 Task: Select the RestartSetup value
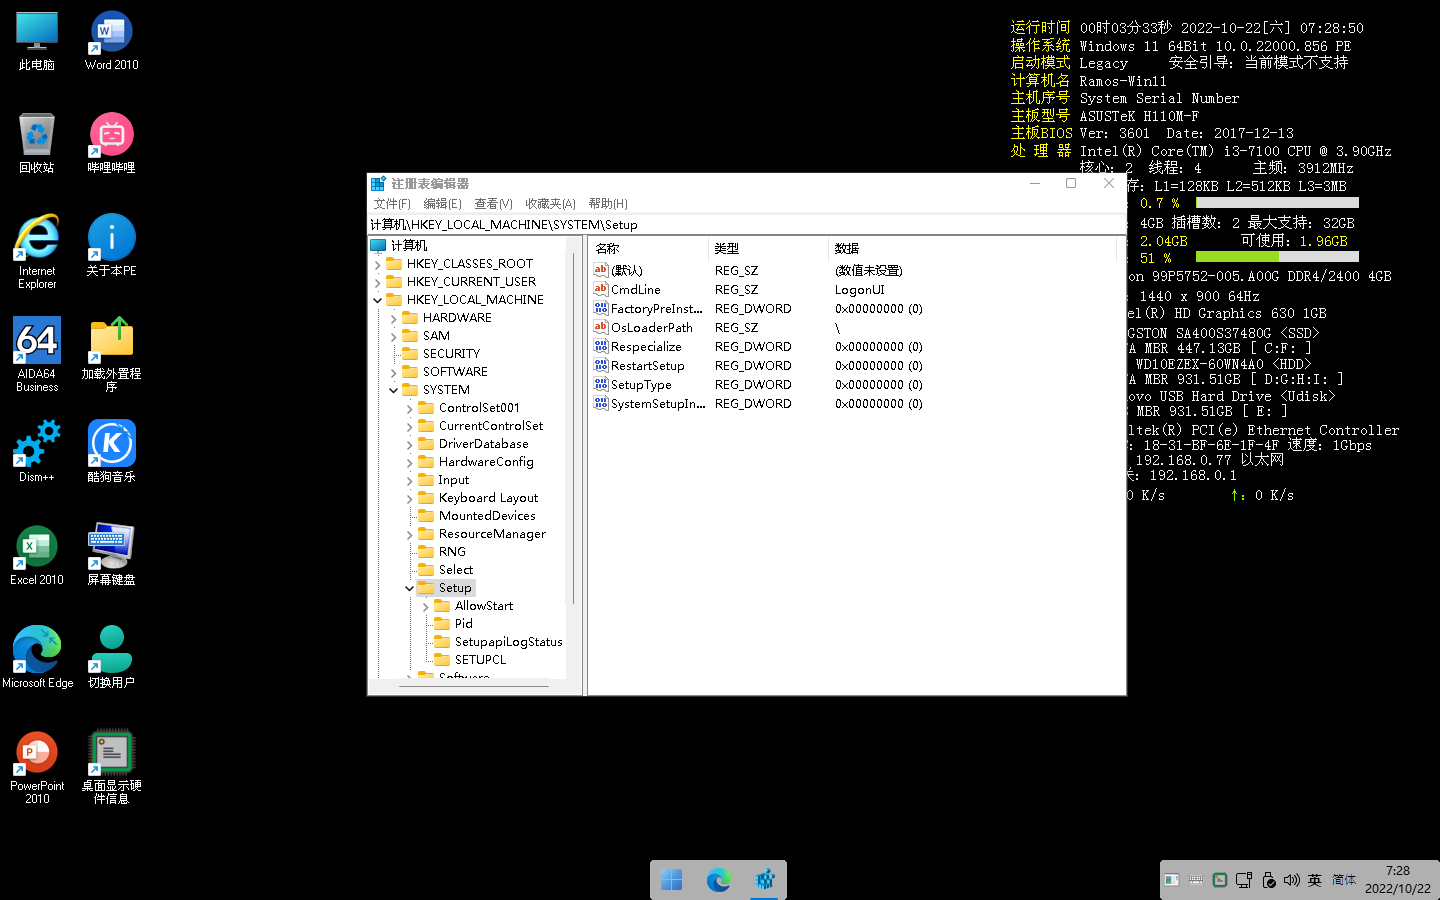pyautogui.click(x=648, y=366)
